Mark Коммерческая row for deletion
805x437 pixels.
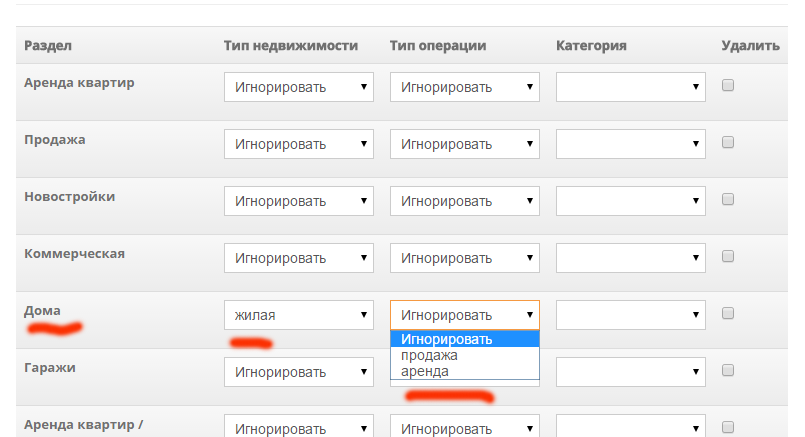pyautogui.click(x=727, y=256)
